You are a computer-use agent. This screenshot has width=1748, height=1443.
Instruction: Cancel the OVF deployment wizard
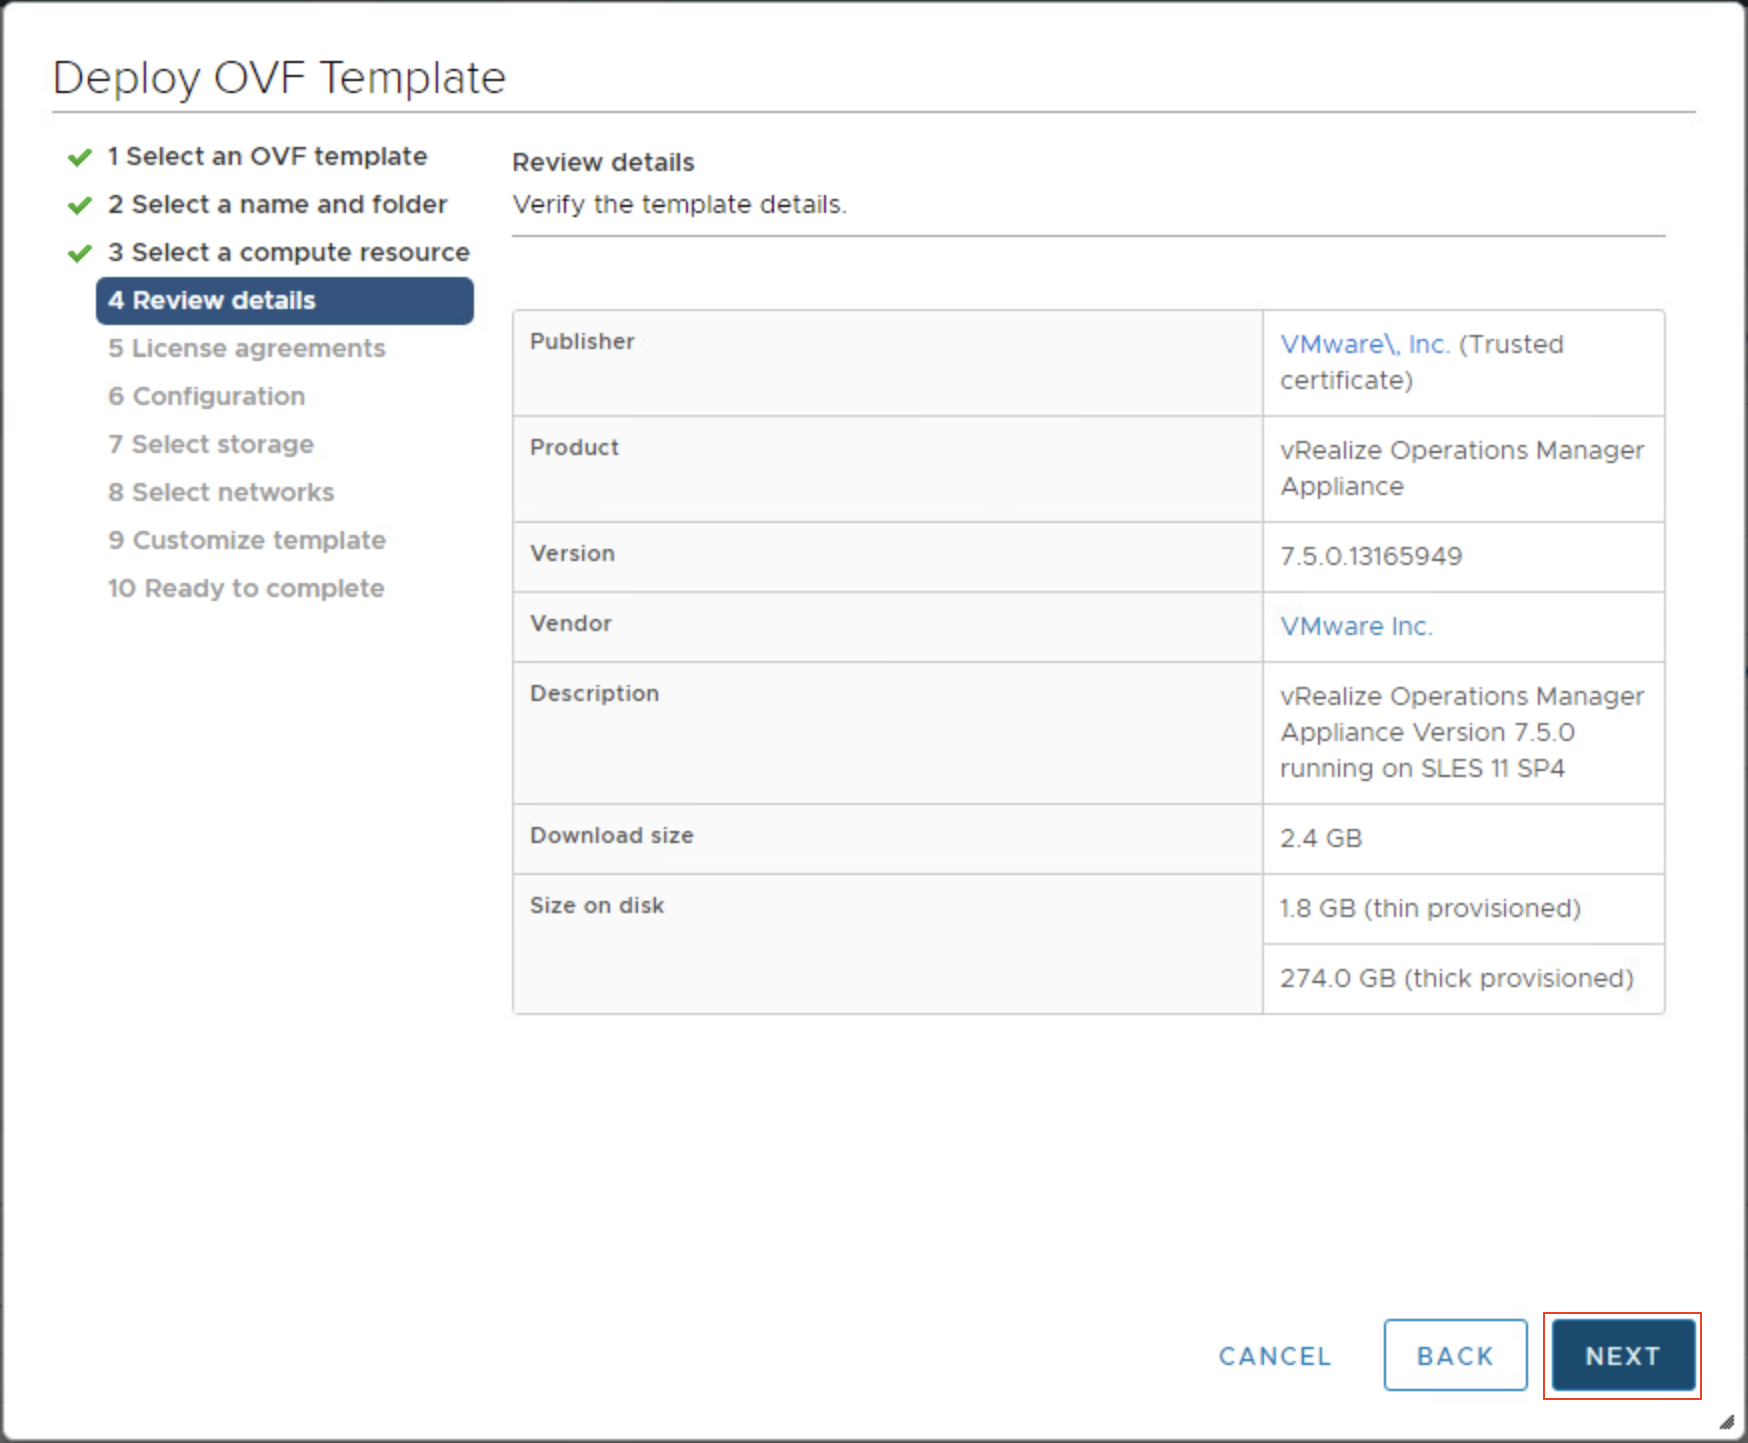point(1274,1356)
